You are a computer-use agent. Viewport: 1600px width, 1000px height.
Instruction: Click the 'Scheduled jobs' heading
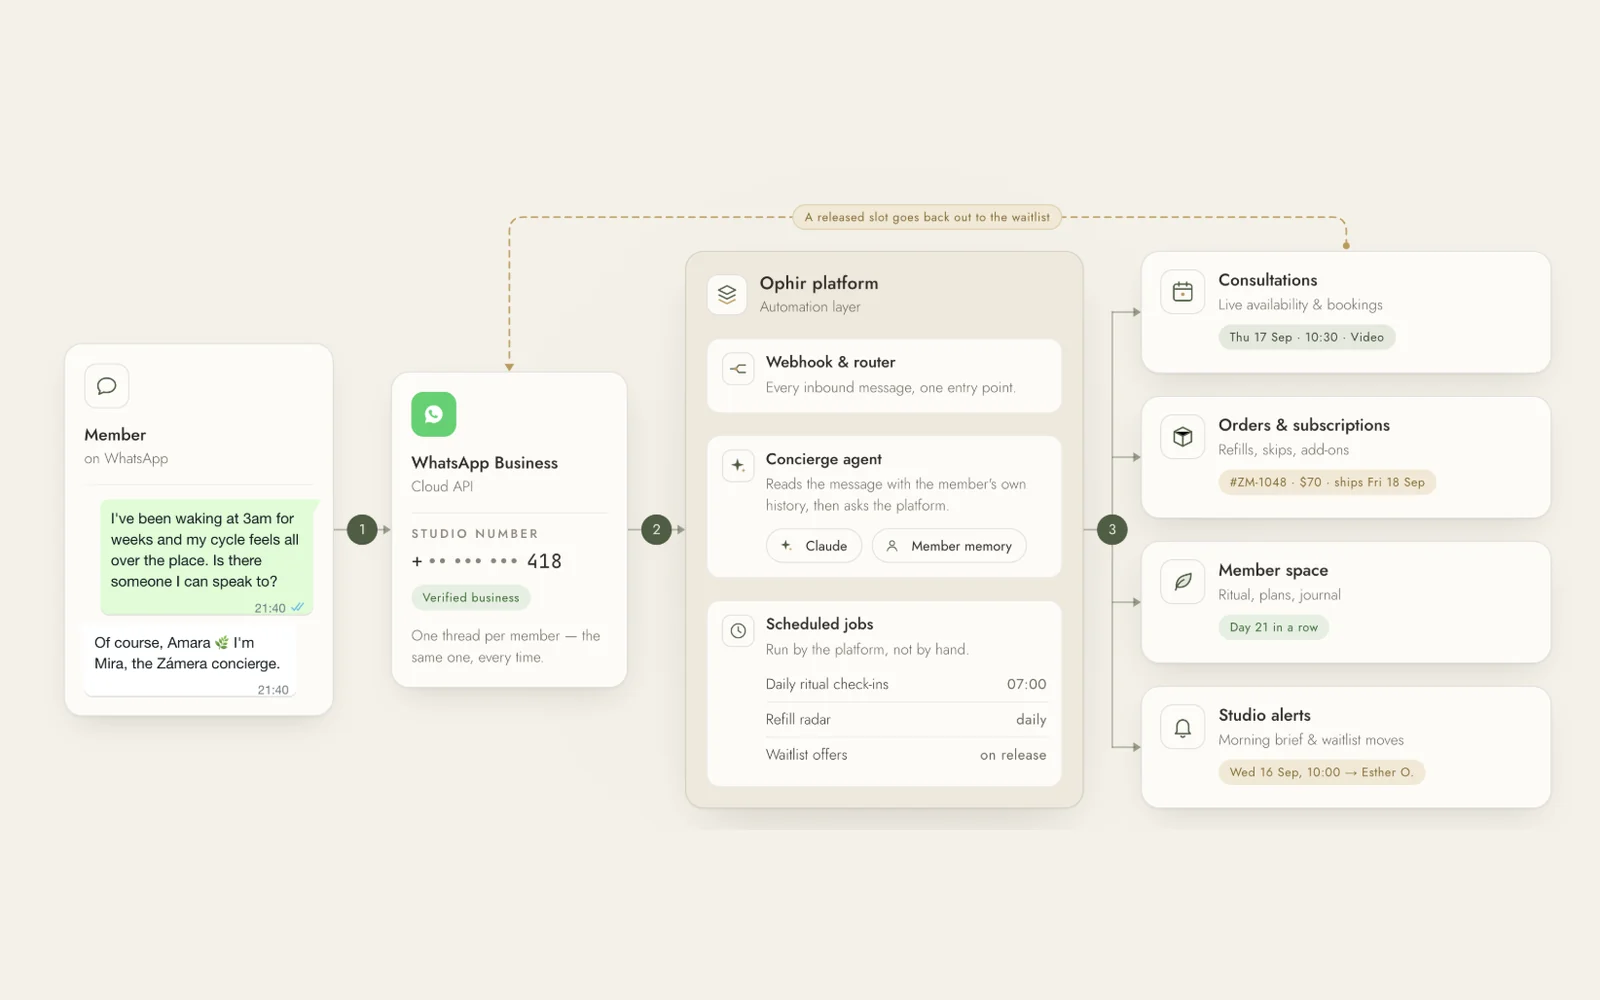pos(819,624)
